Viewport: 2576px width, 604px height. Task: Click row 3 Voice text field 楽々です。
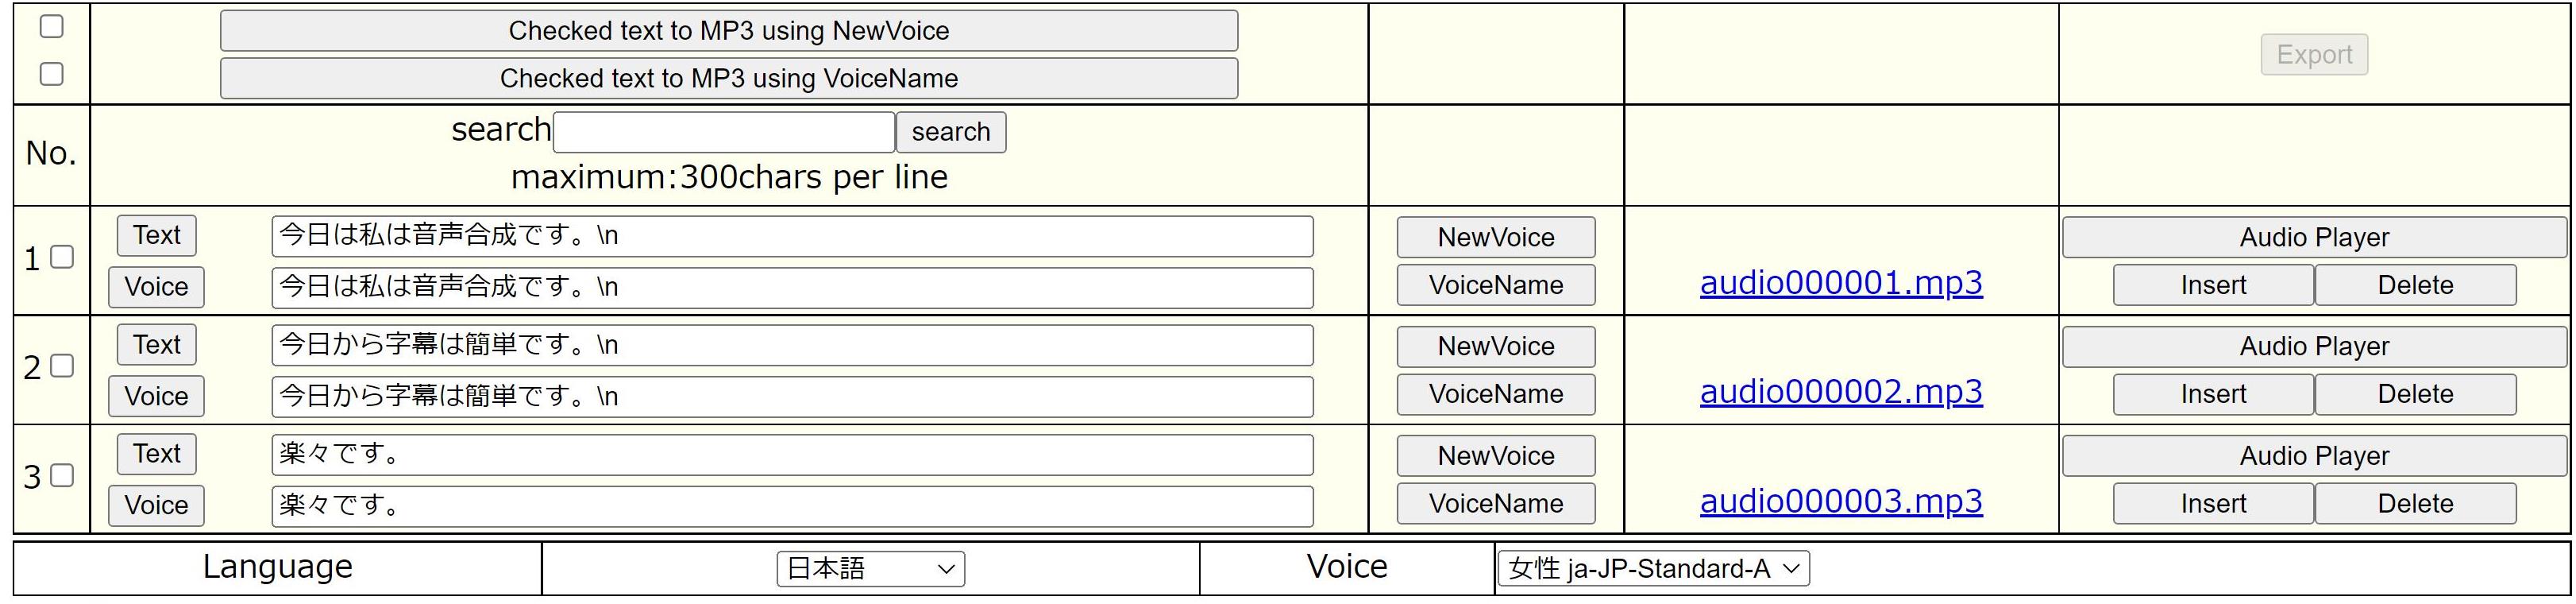[792, 506]
